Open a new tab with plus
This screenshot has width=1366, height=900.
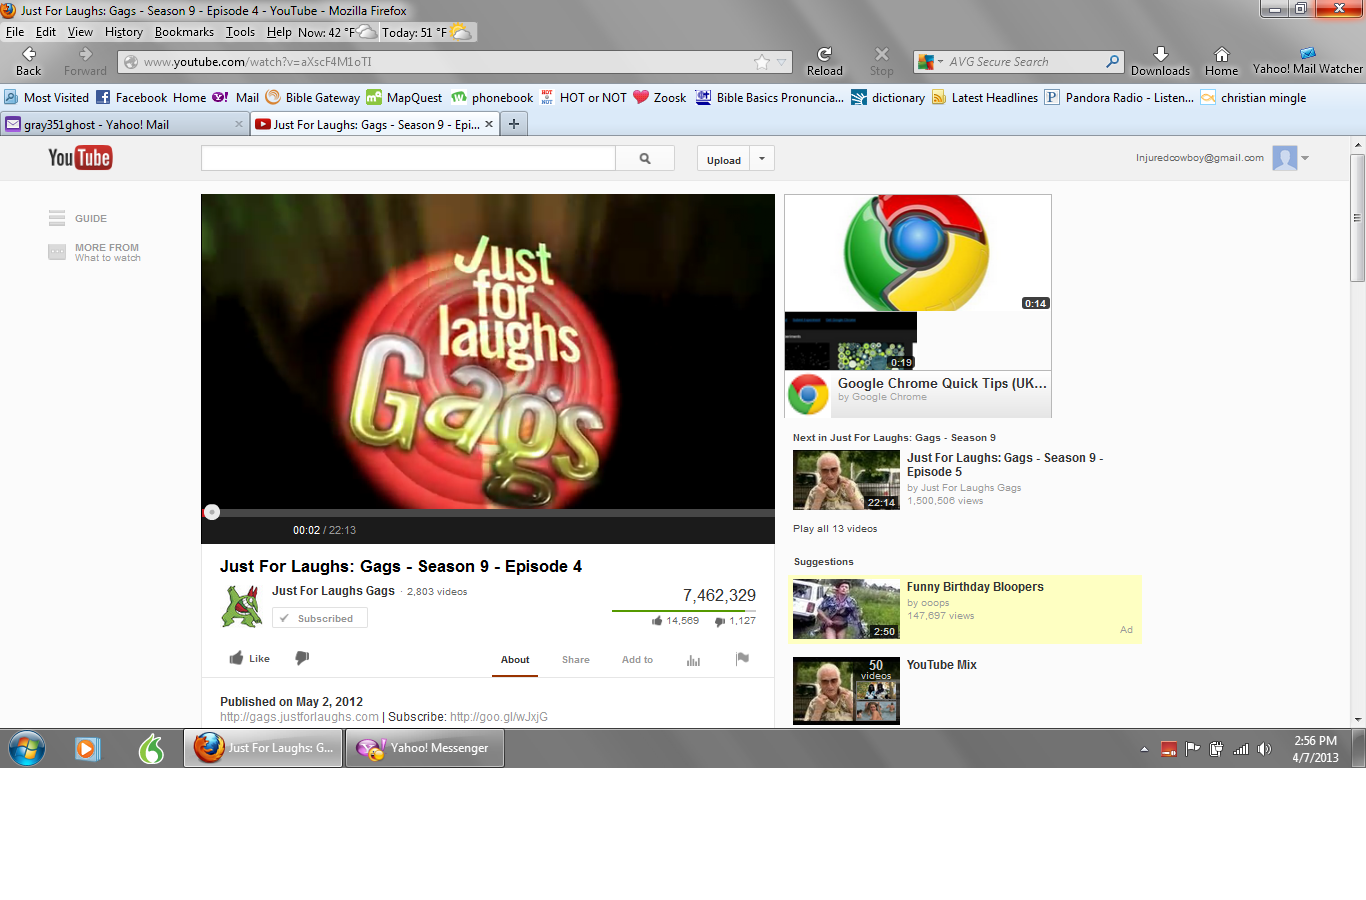[513, 124]
